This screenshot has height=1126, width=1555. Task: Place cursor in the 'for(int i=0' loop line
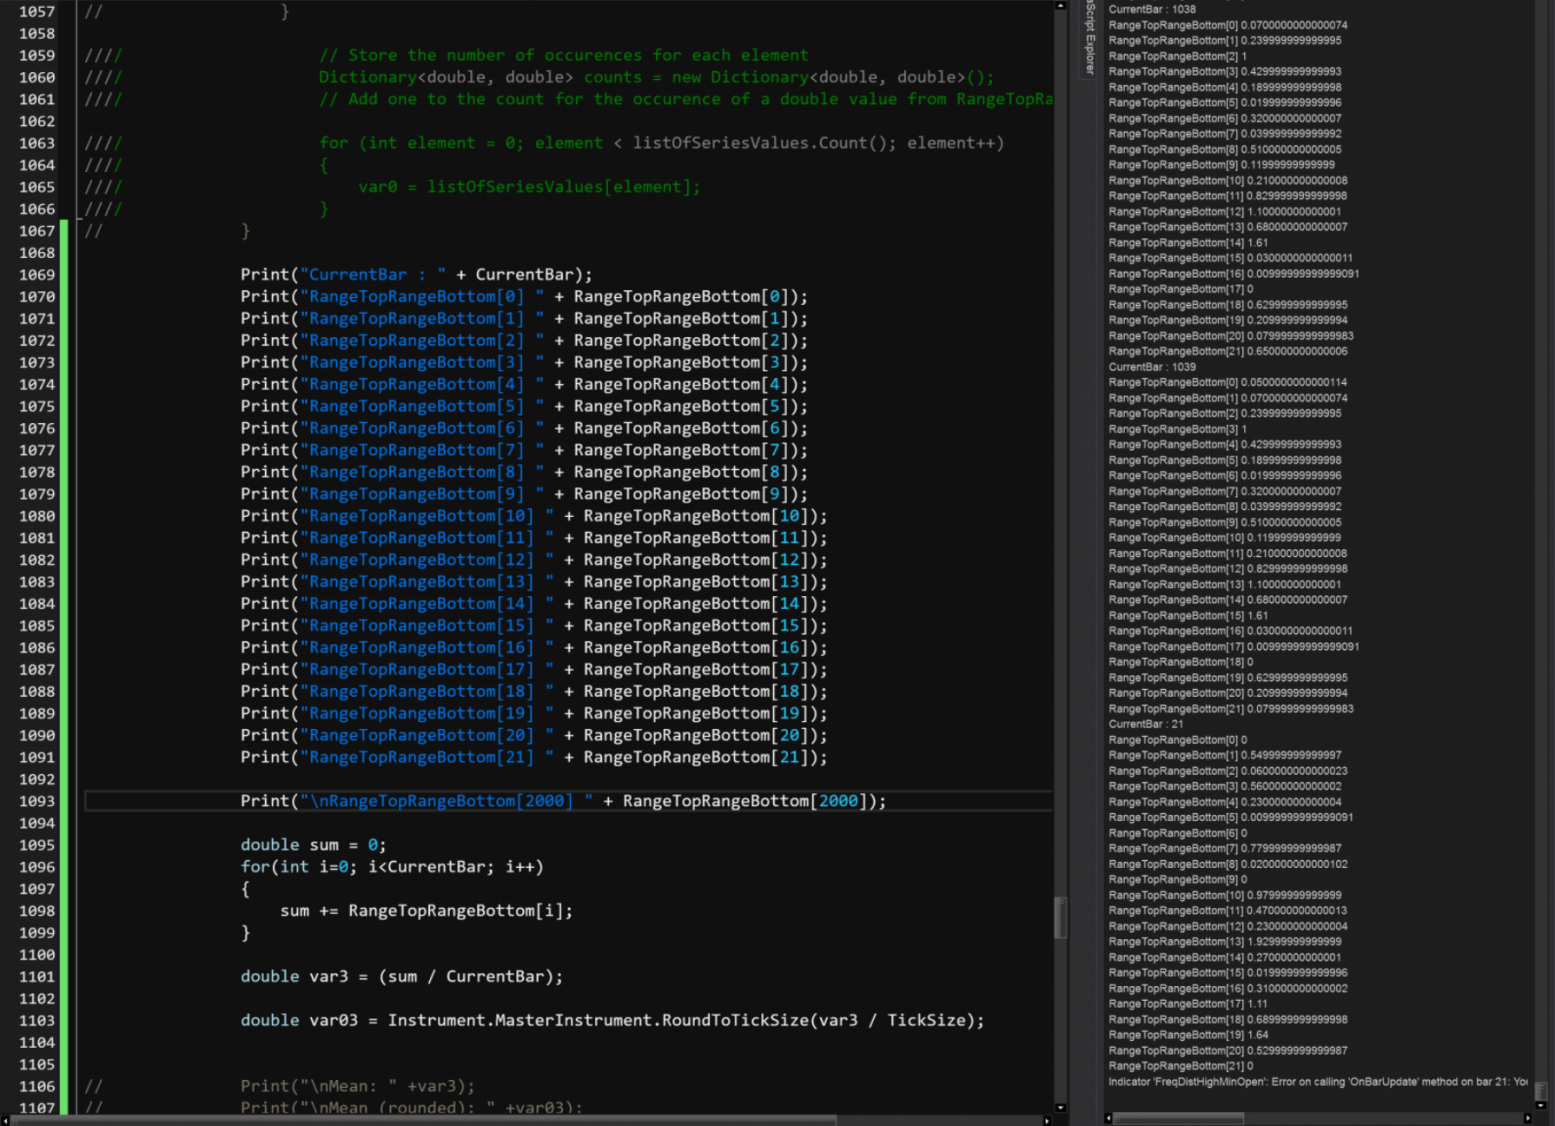click(x=391, y=867)
